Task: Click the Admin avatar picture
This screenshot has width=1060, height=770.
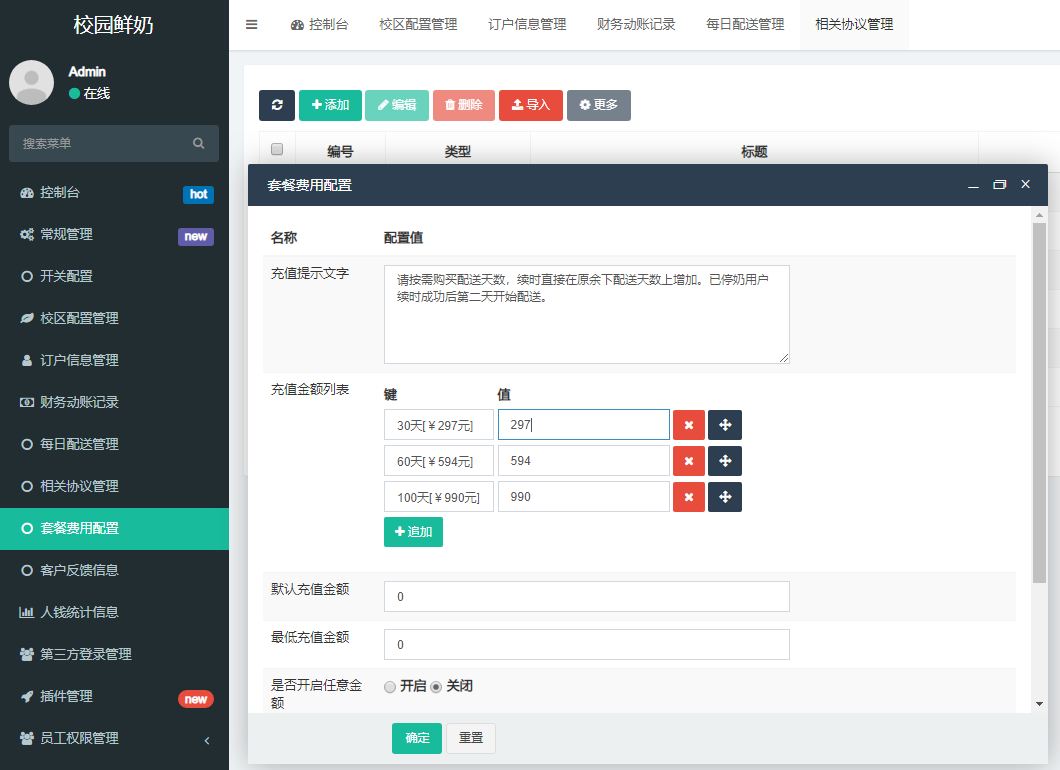Action: click(x=31, y=82)
